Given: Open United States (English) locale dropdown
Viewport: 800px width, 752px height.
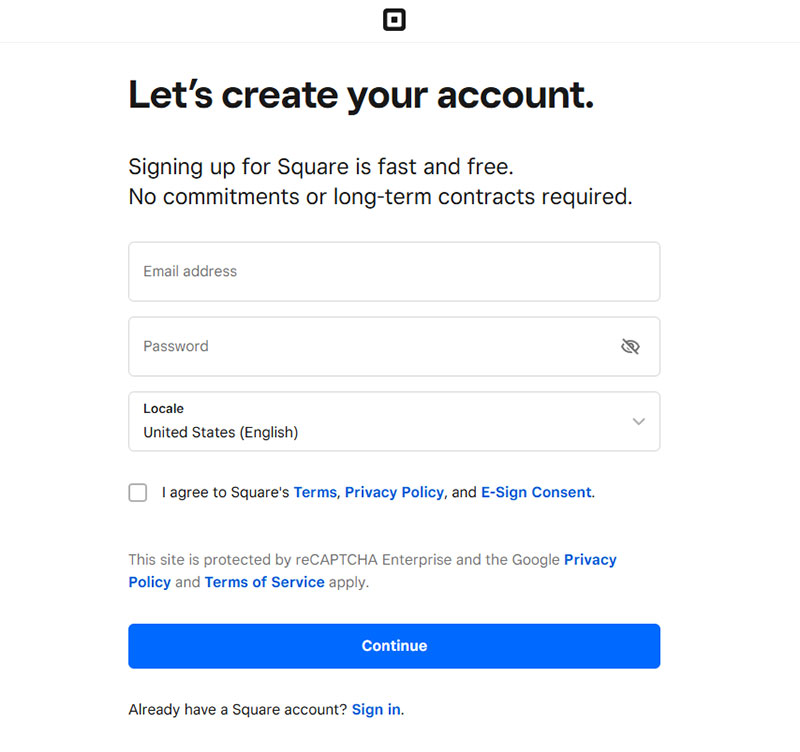Looking at the screenshot, I should pyautogui.click(x=394, y=421).
